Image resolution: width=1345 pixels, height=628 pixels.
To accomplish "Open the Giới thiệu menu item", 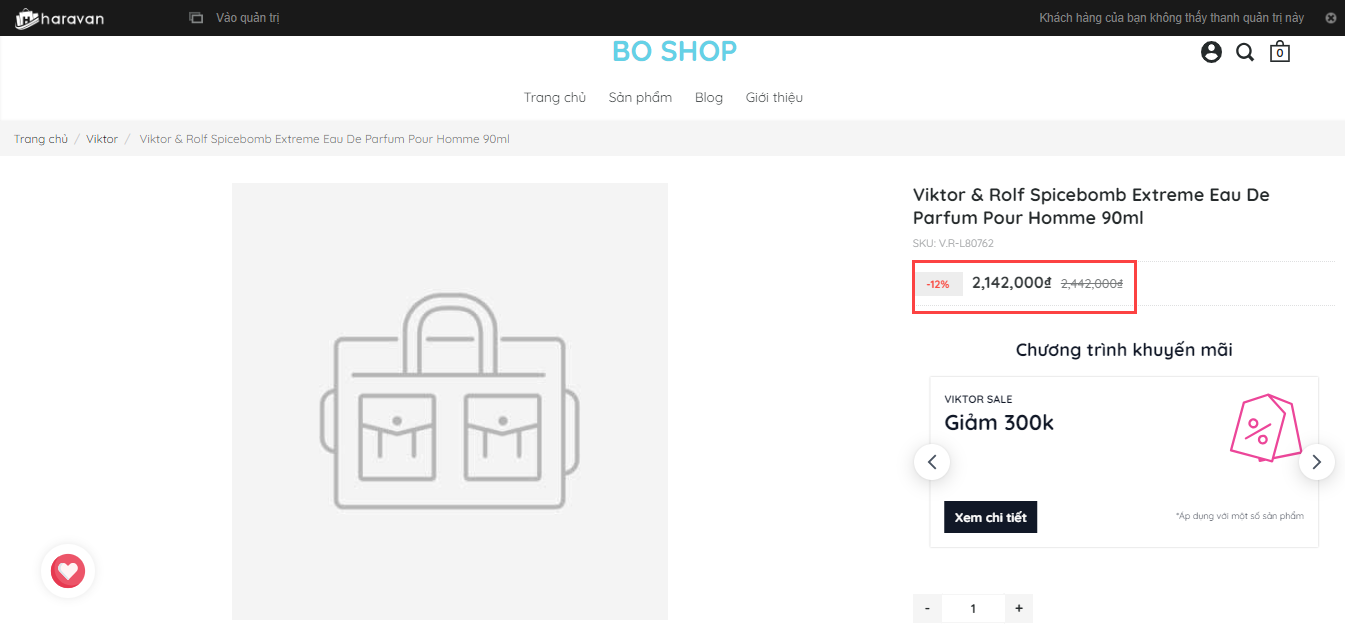I will (x=774, y=97).
